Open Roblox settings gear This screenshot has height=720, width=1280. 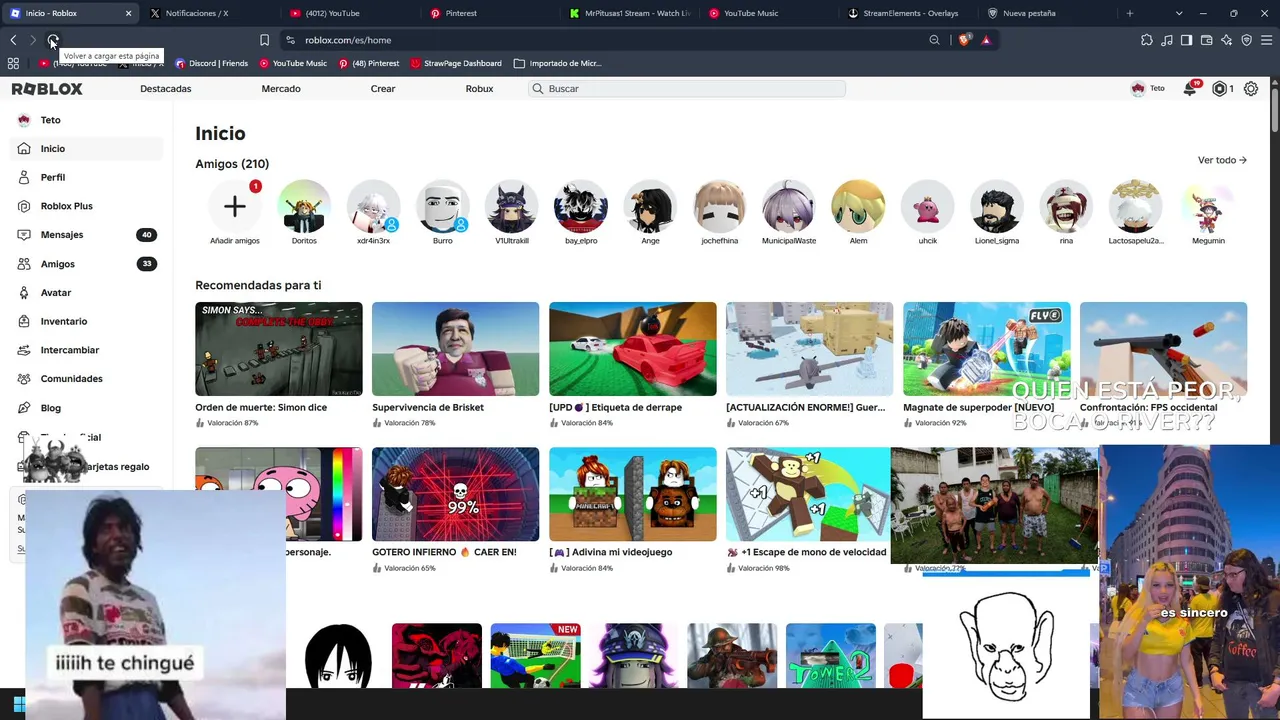[x=1251, y=89]
